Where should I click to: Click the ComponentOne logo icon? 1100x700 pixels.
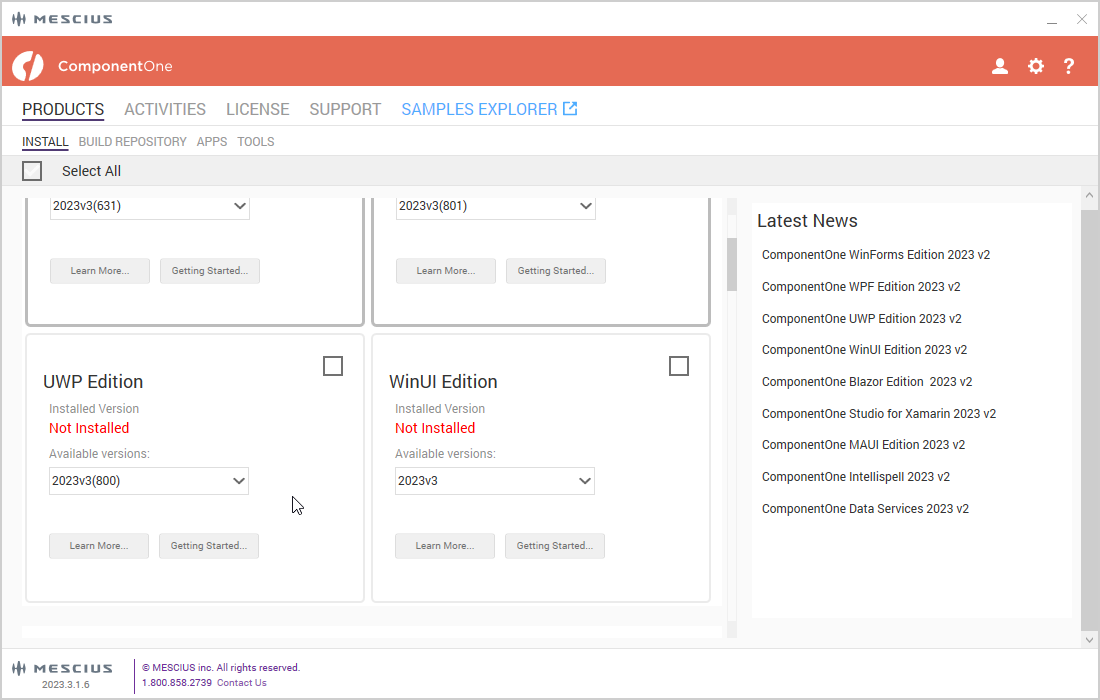click(28, 66)
